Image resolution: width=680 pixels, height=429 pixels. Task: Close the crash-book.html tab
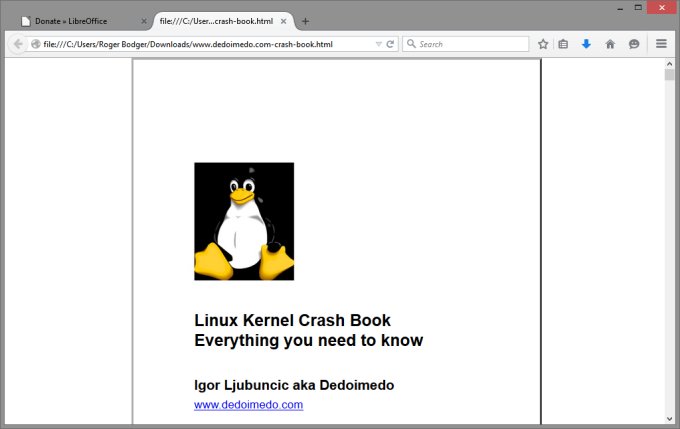[x=283, y=21]
